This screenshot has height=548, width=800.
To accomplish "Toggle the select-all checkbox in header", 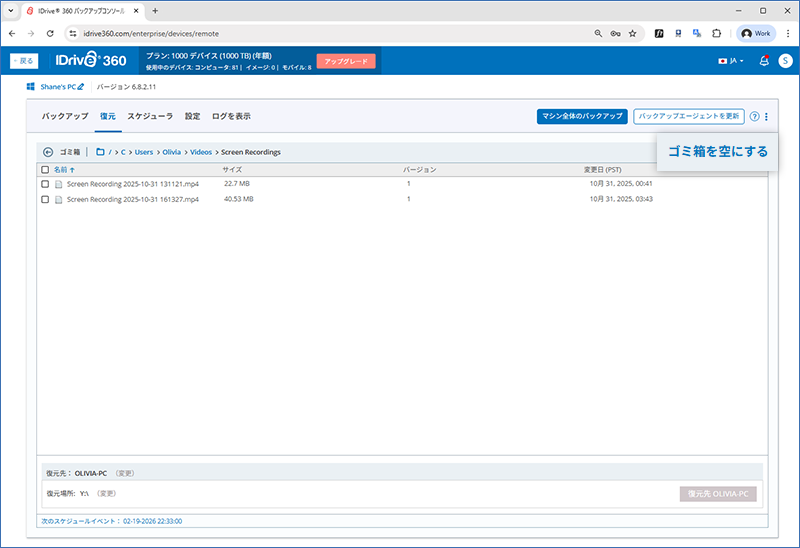I will (x=45, y=170).
